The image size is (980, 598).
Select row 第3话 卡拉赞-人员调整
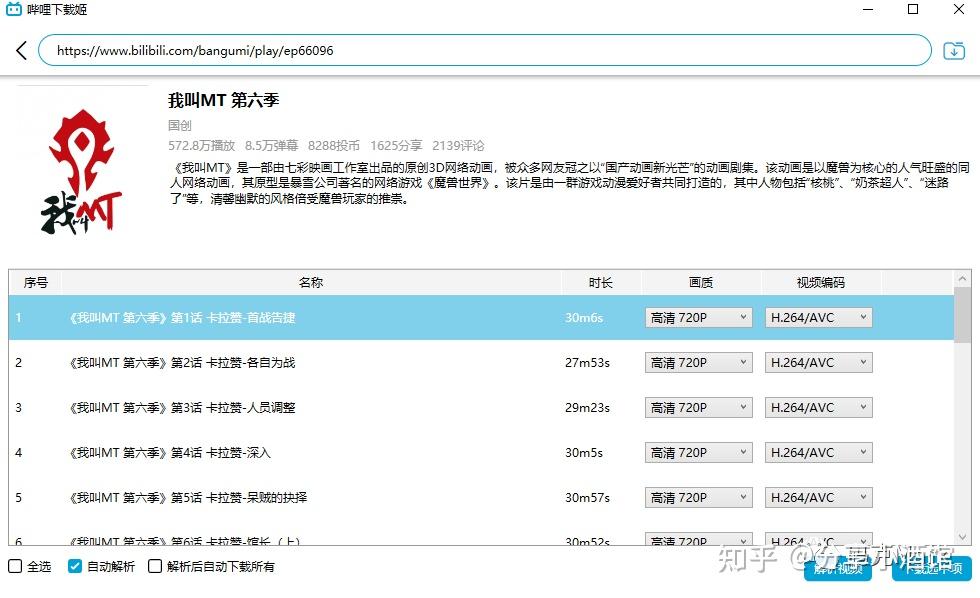[x=481, y=407]
